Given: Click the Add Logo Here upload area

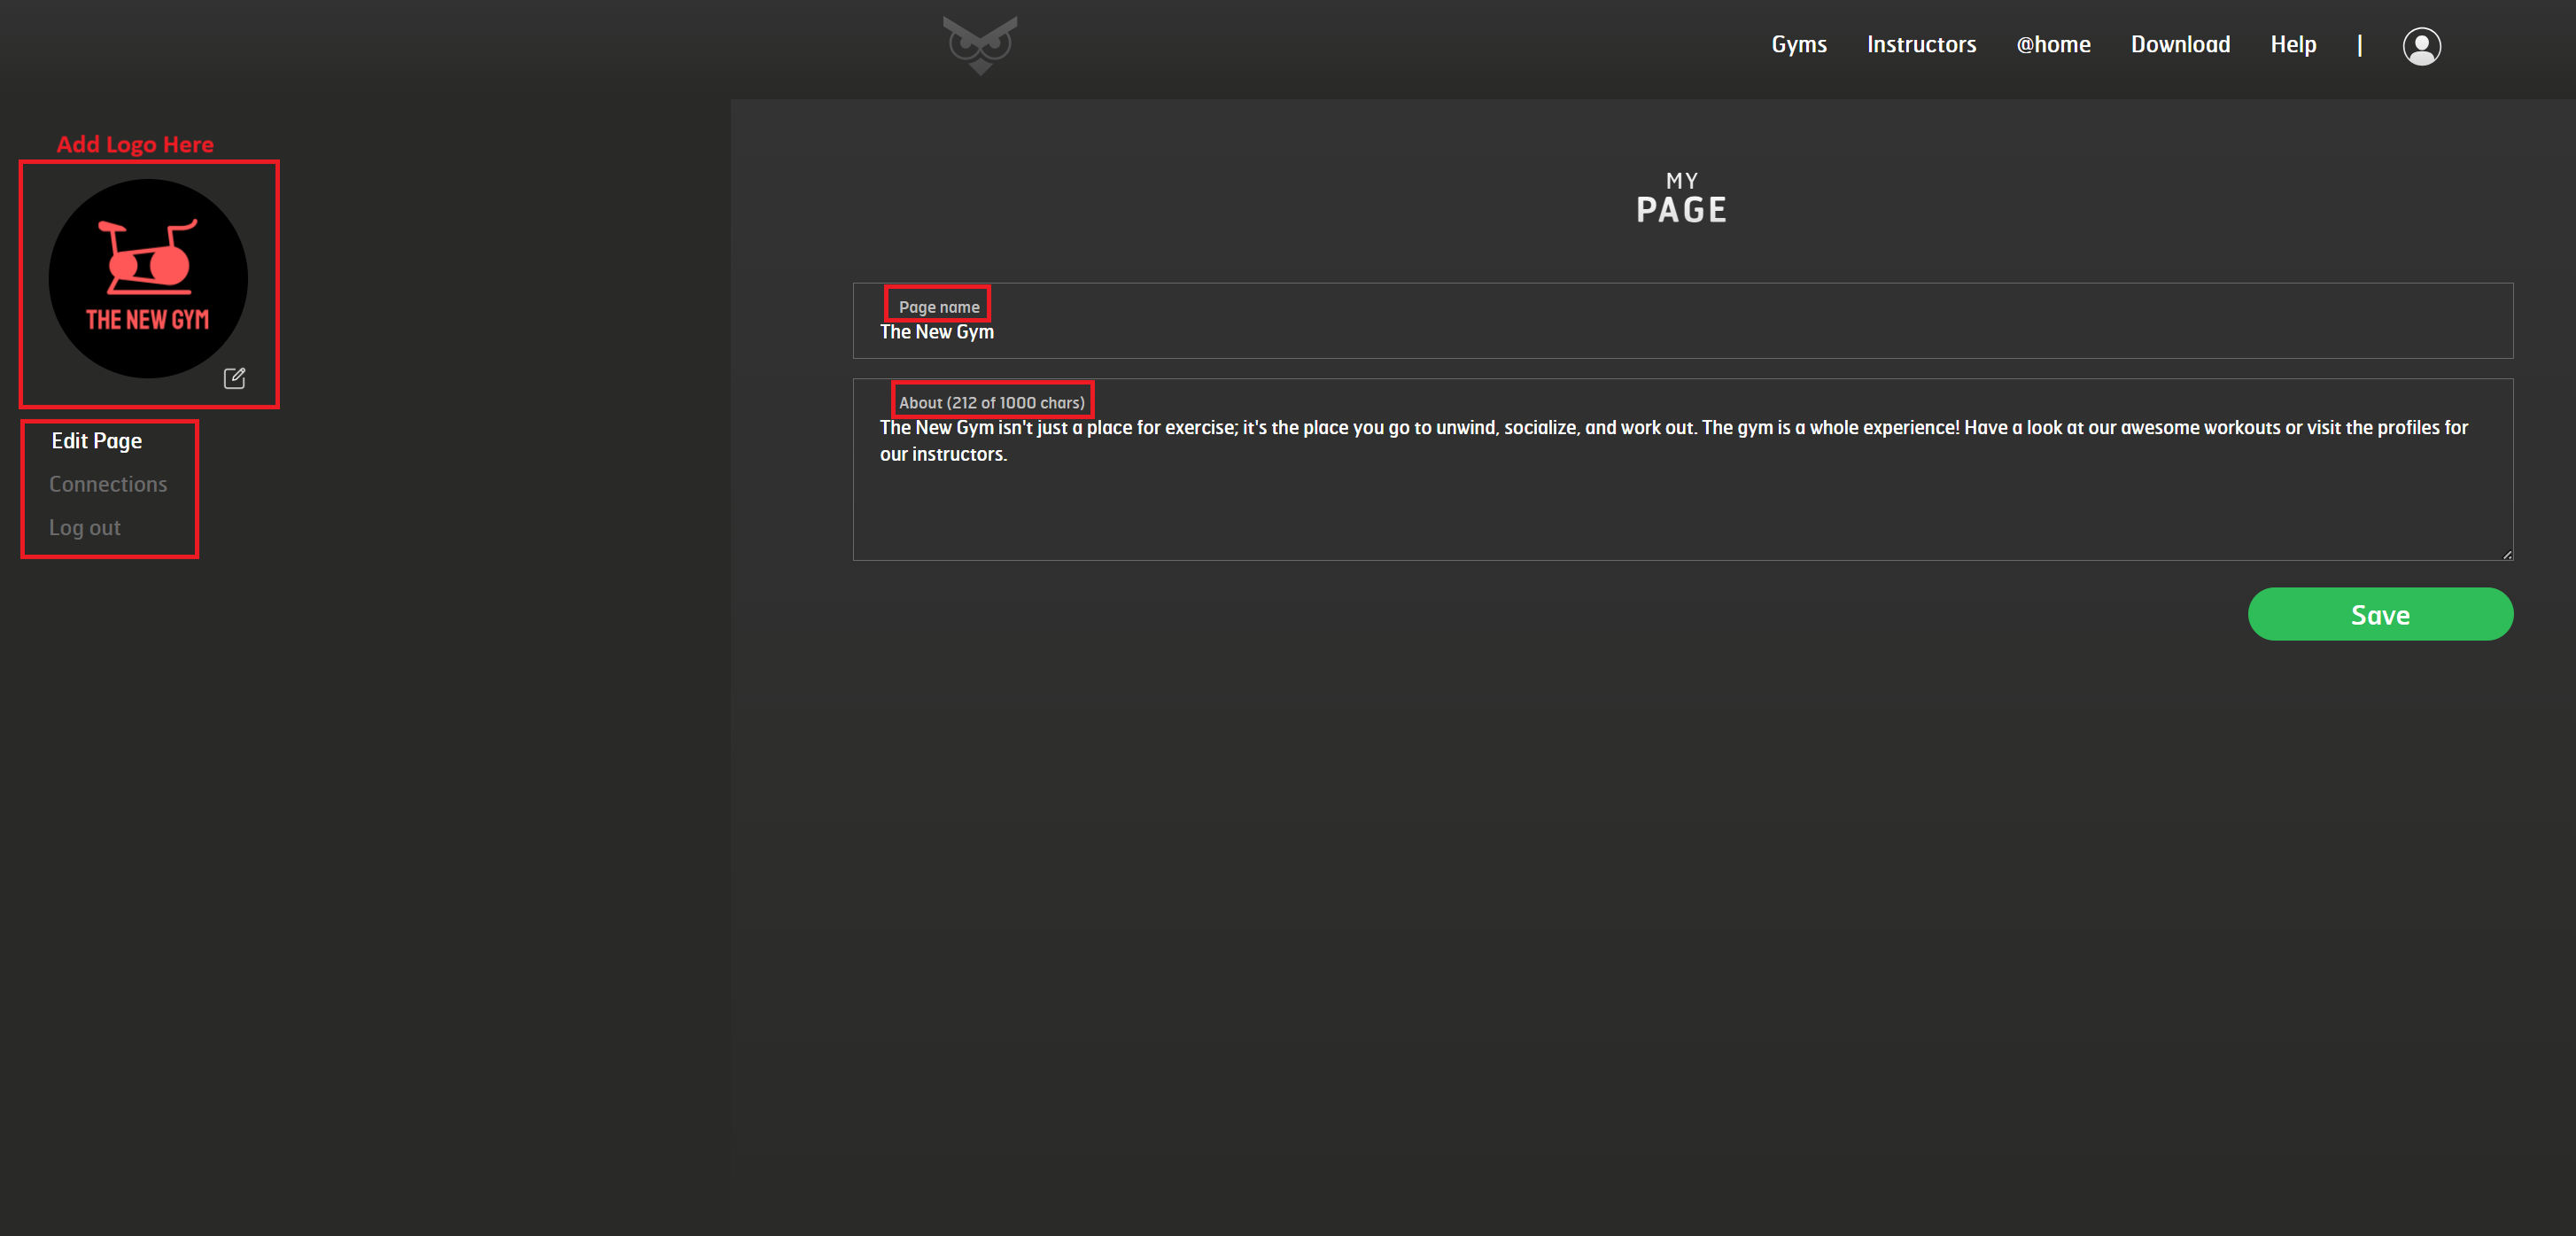Looking at the screenshot, I should [148, 284].
